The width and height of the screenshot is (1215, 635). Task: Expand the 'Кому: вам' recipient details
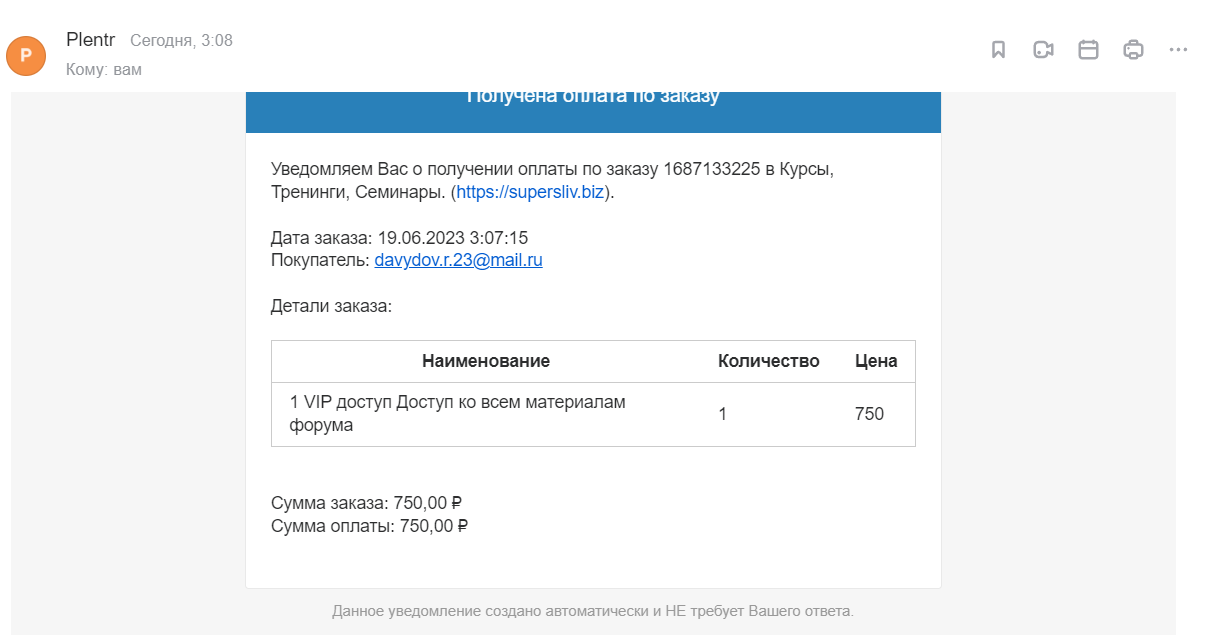104,70
